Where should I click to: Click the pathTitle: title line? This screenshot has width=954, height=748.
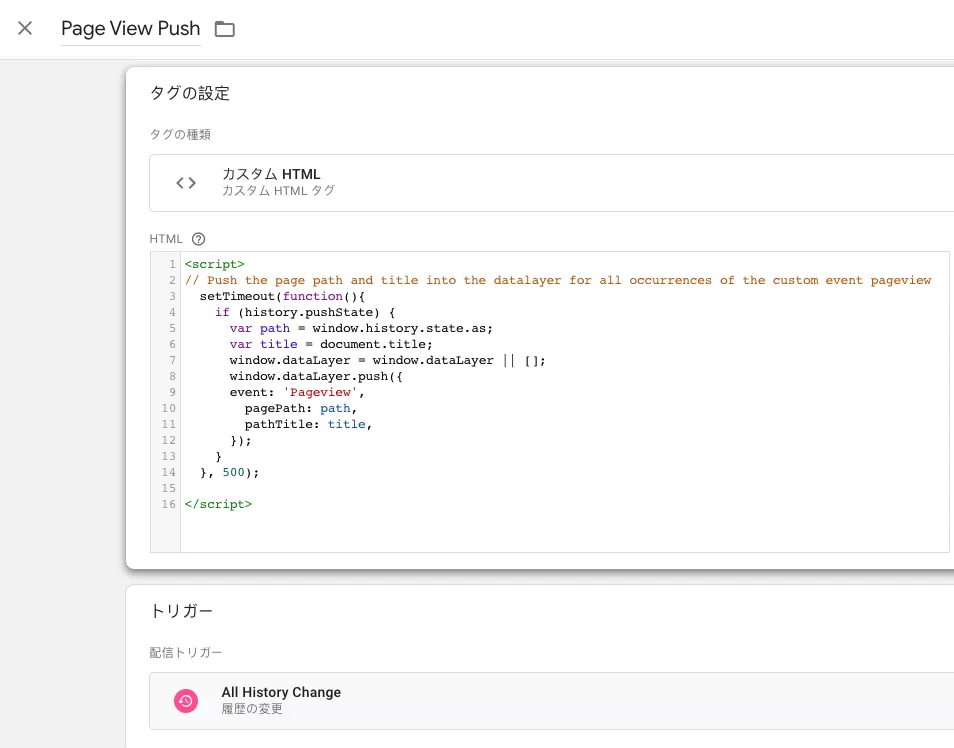tap(308, 424)
